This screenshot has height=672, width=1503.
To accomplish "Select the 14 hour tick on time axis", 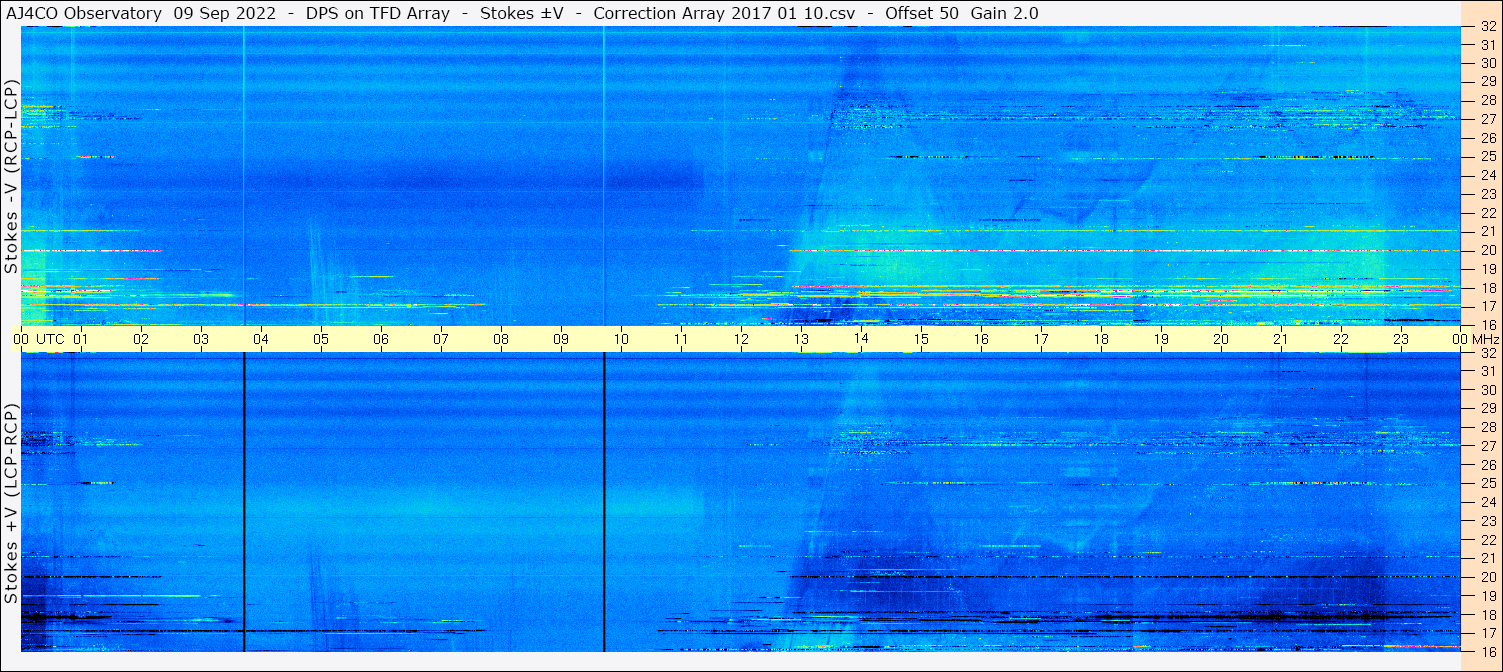I will tap(861, 339).
